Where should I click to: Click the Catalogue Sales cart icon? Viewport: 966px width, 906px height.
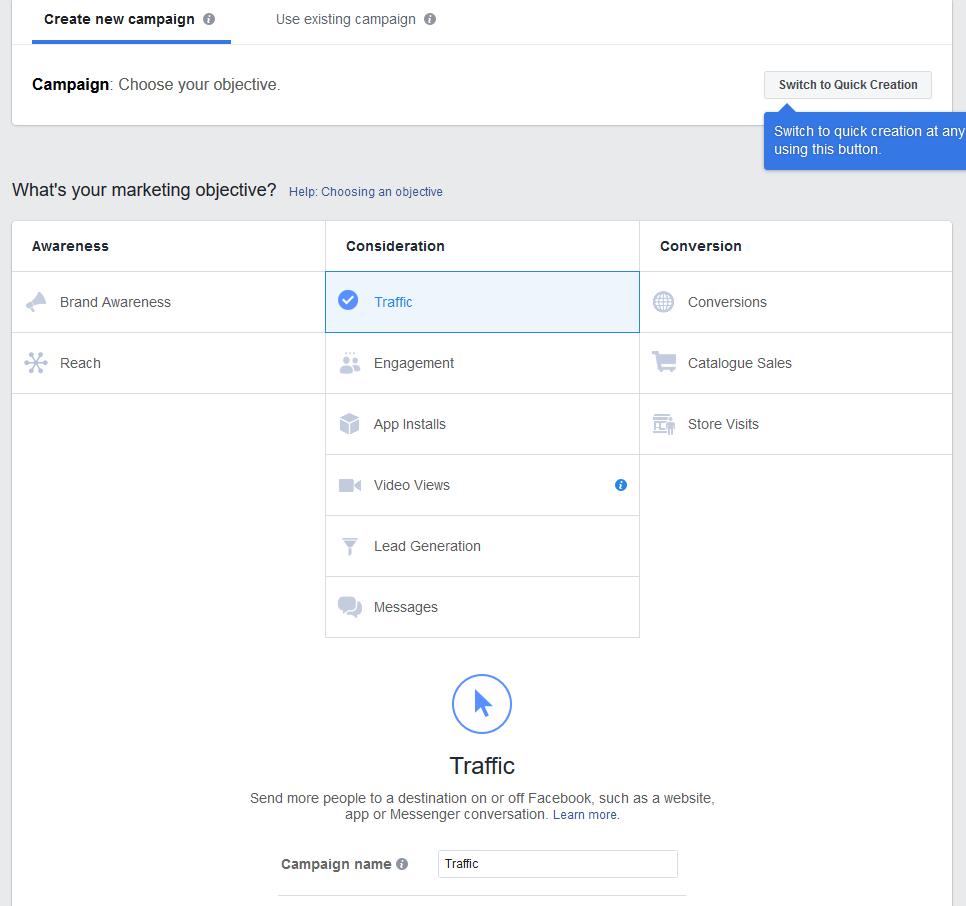(x=663, y=362)
